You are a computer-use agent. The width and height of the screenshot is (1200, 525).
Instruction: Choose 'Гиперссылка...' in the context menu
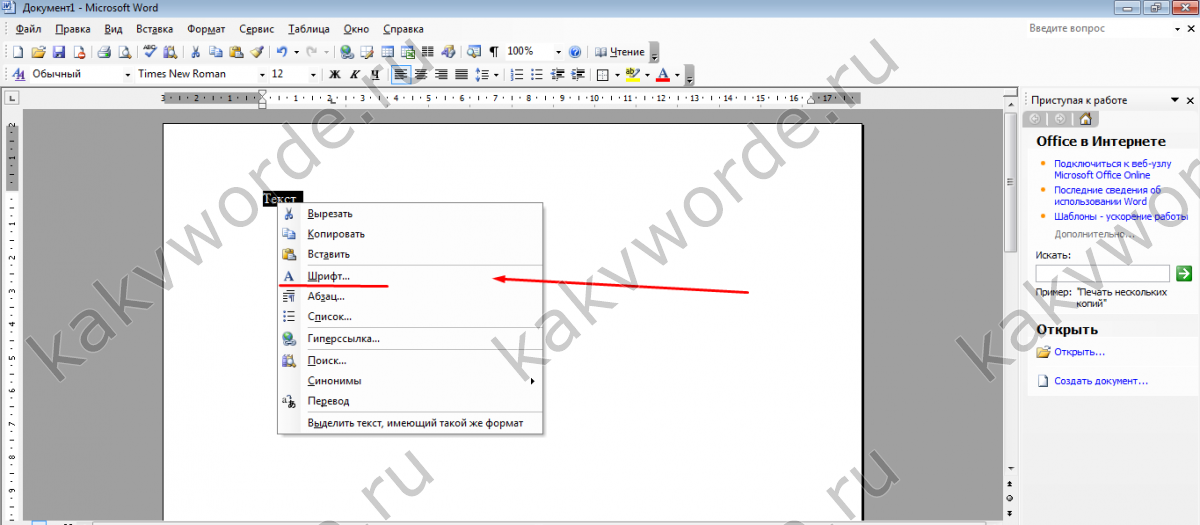pos(410,339)
